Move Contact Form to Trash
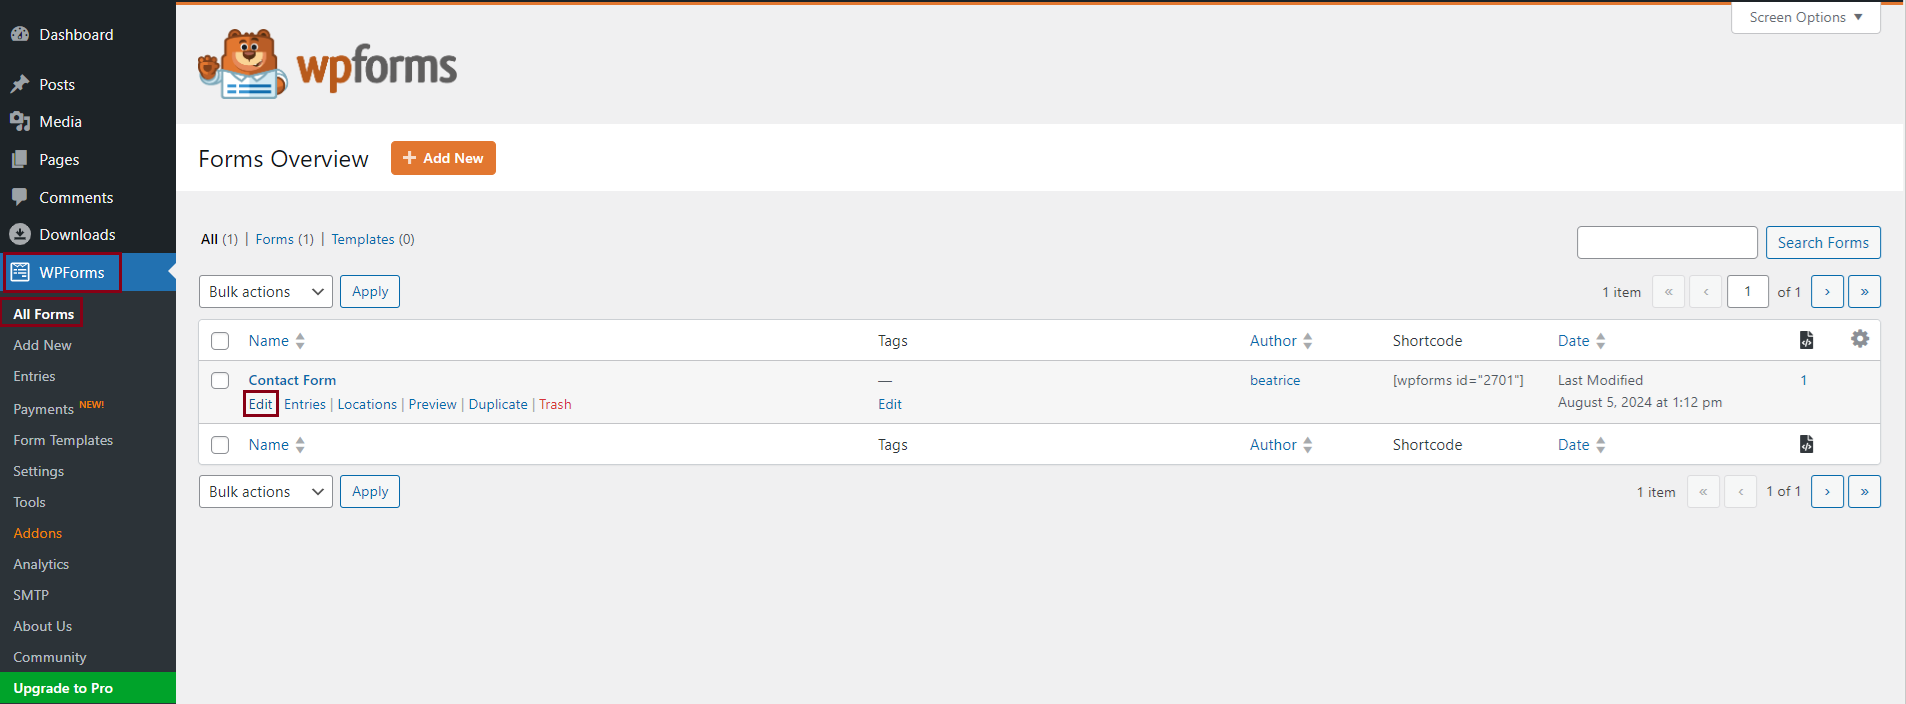The image size is (1906, 704). [555, 404]
